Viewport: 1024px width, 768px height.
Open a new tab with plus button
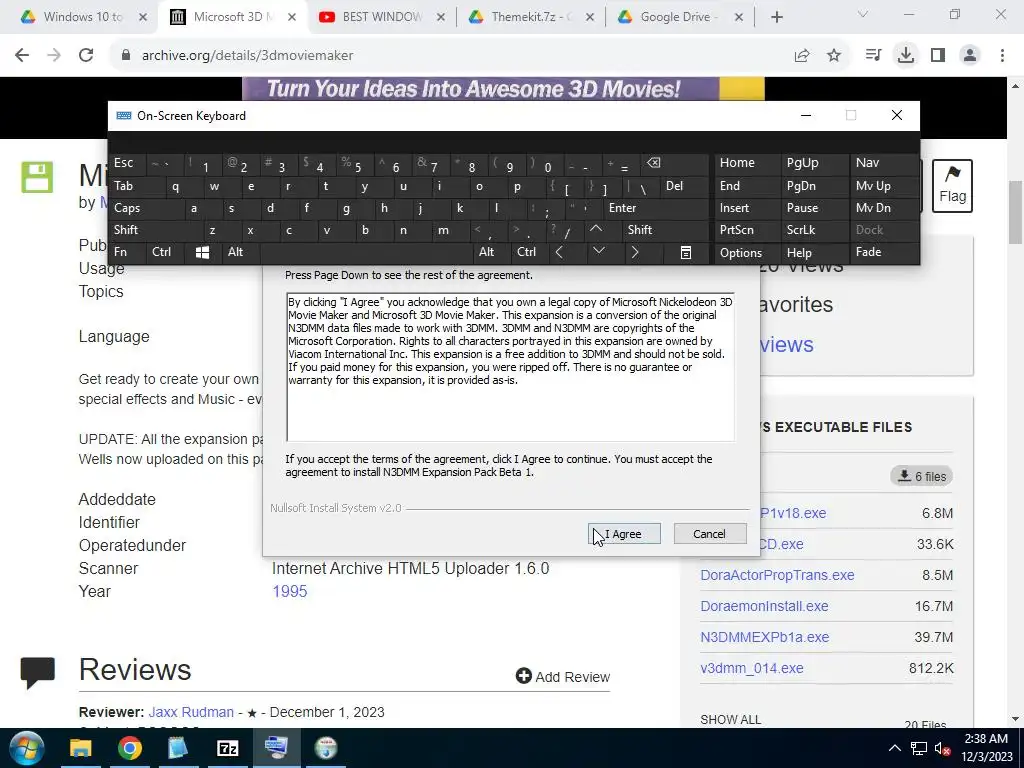coord(776,17)
